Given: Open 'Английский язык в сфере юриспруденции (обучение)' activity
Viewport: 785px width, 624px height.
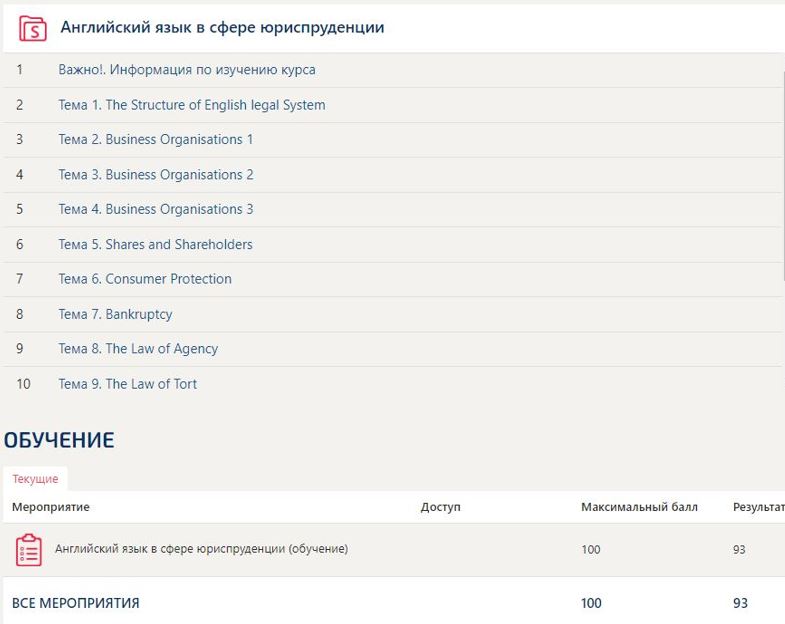Looking at the screenshot, I should [201, 549].
